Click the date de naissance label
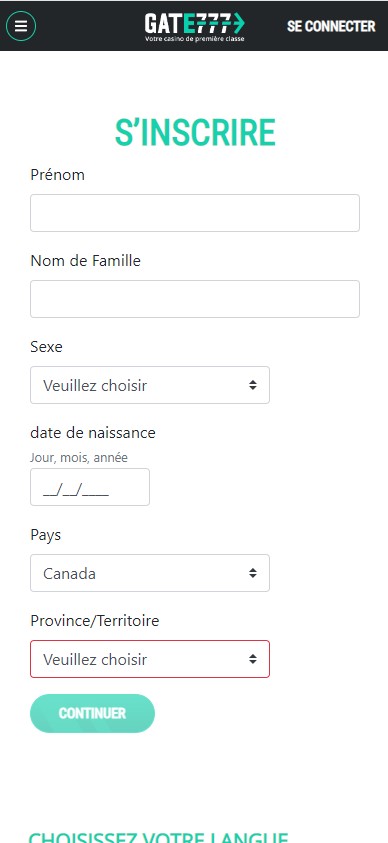This screenshot has width=388, height=843. click(x=93, y=433)
